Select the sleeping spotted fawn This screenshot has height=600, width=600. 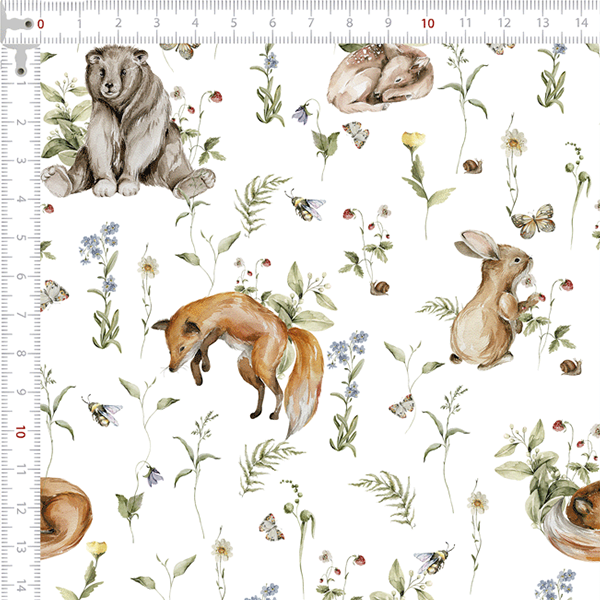point(380,78)
